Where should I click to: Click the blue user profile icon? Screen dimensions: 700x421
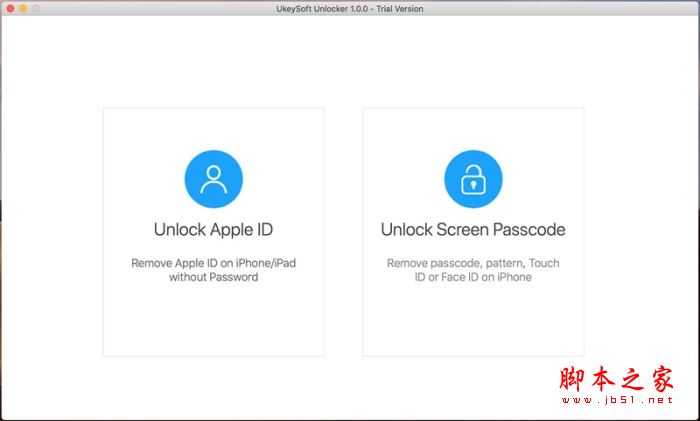tap(213, 179)
